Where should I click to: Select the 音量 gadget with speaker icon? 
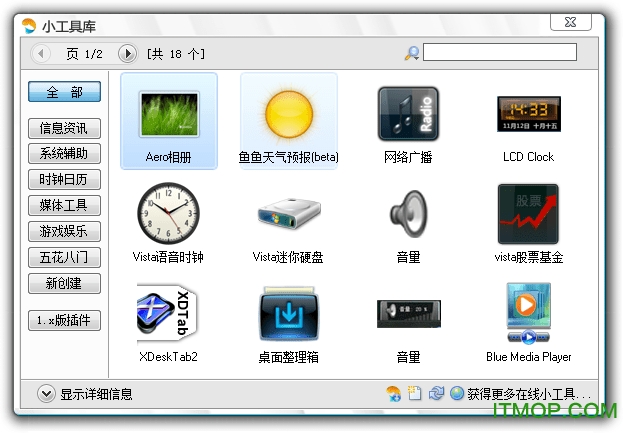(x=408, y=227)
